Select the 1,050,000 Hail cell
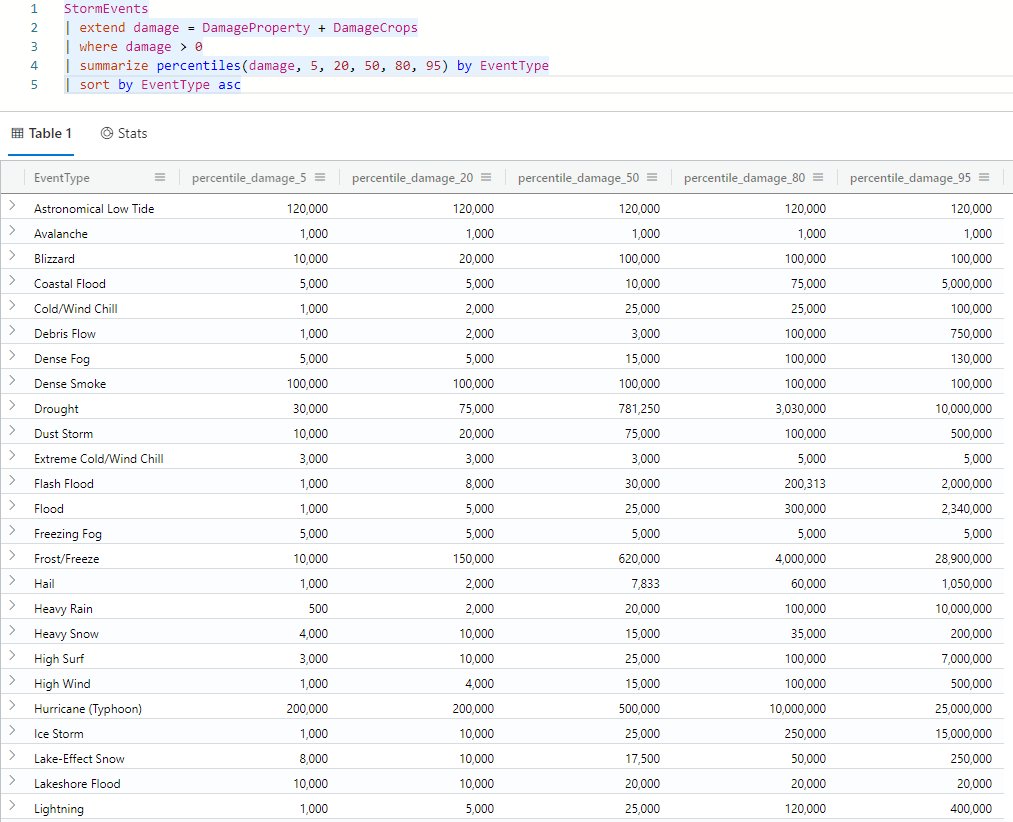 (966, 584)
